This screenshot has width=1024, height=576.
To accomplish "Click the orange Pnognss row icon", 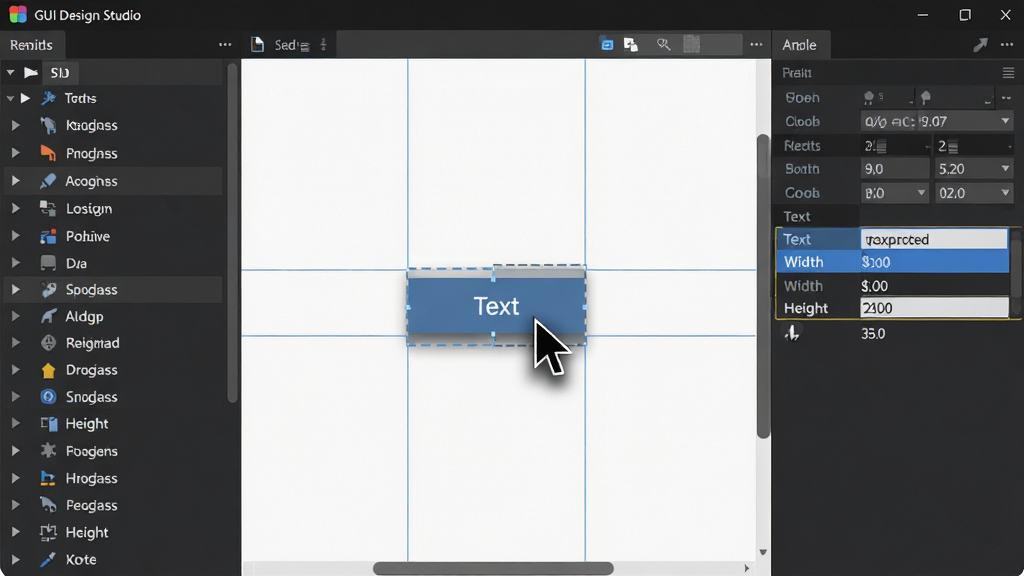I will click(x=48, y=153).
